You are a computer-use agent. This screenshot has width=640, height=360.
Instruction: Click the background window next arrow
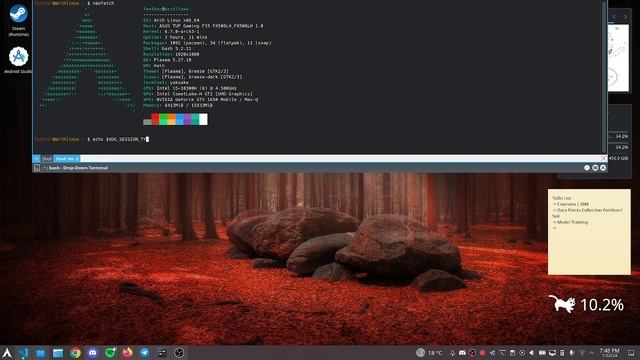pos(625,17)
